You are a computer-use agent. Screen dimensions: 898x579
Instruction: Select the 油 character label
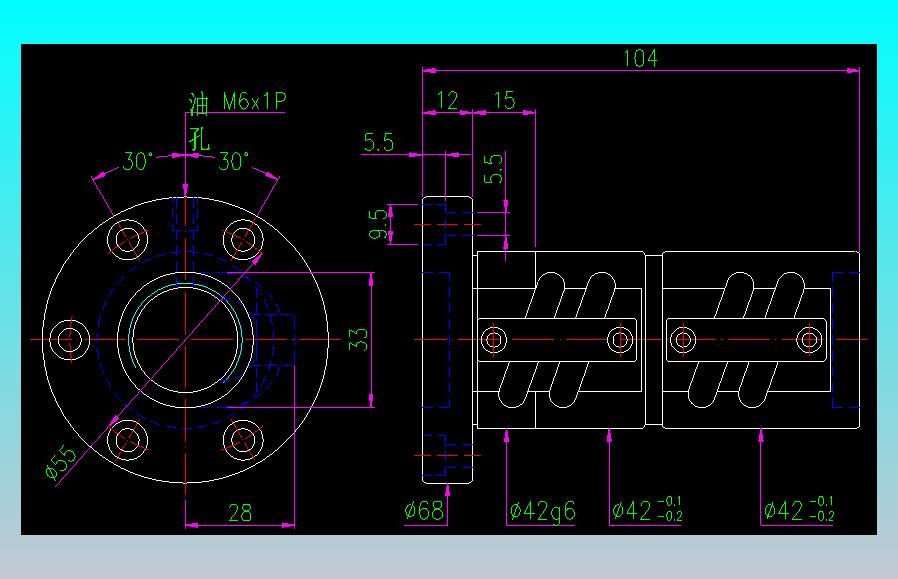pyautogui.click(x=199, y=103)
